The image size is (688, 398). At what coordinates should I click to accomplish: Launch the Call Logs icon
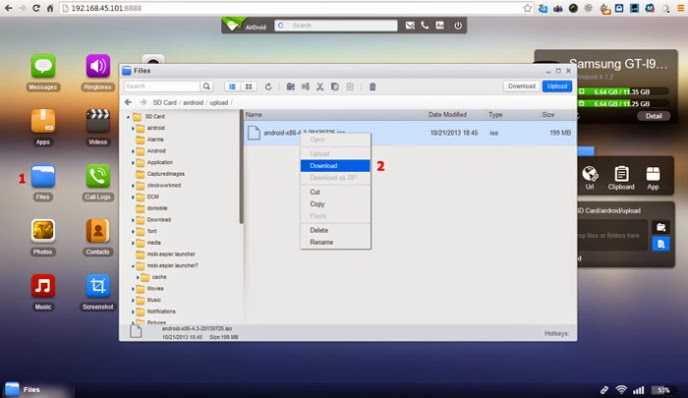coord(97,176)
